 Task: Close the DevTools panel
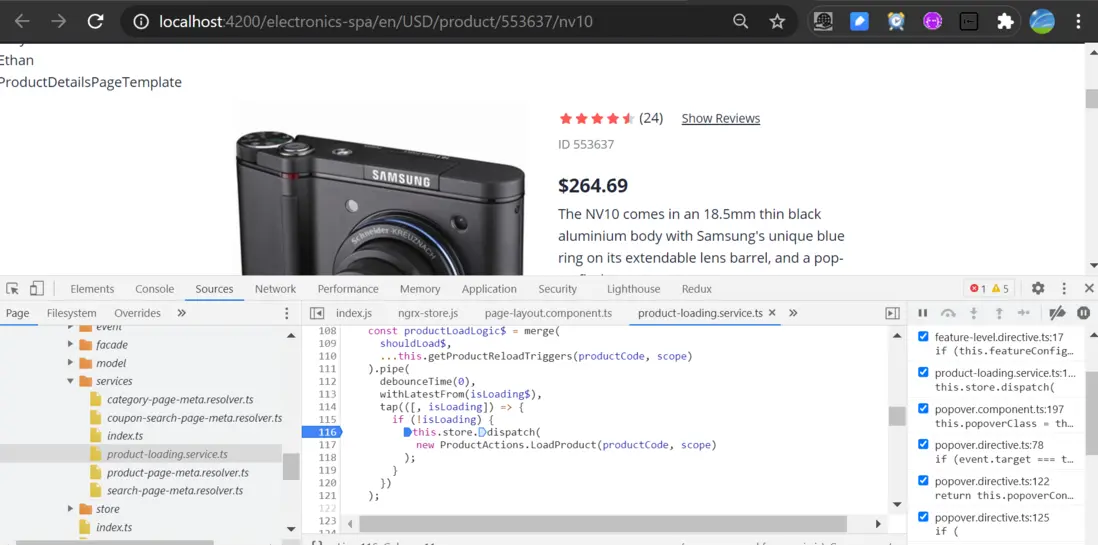point(1089,289)
